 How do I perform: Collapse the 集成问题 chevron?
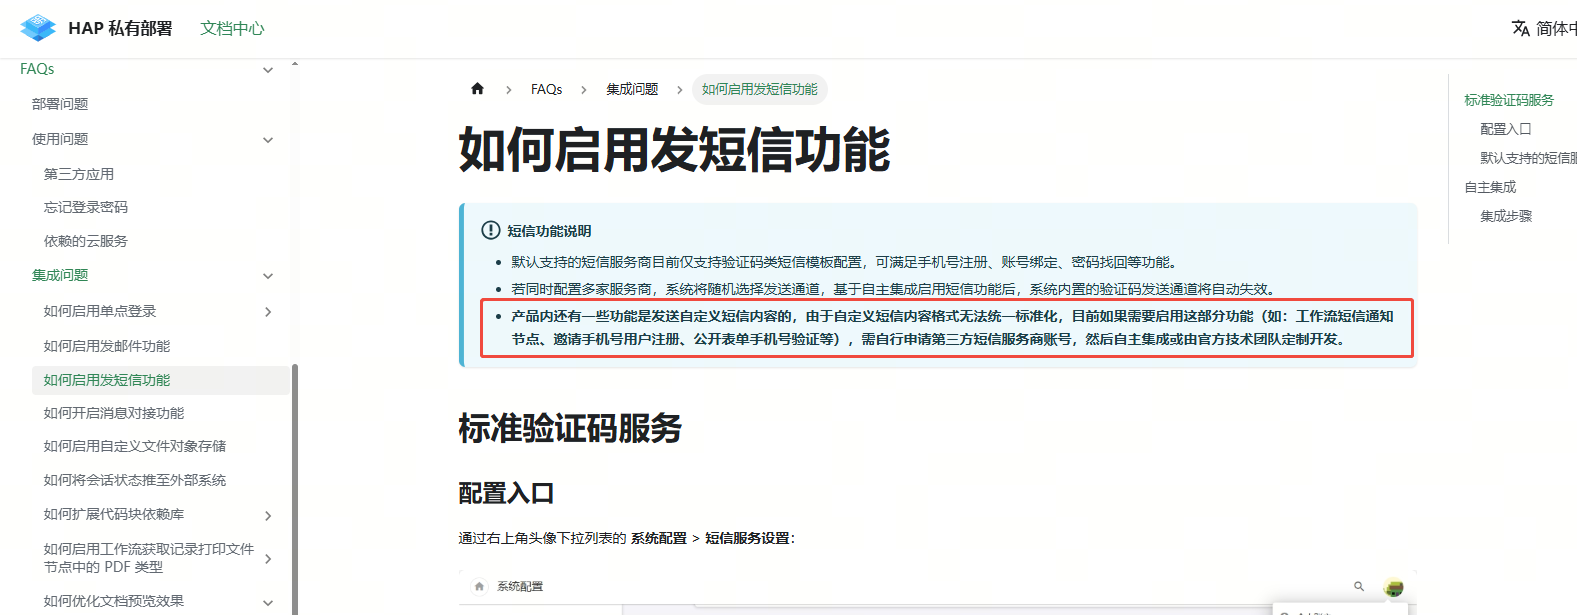point(268,276)
